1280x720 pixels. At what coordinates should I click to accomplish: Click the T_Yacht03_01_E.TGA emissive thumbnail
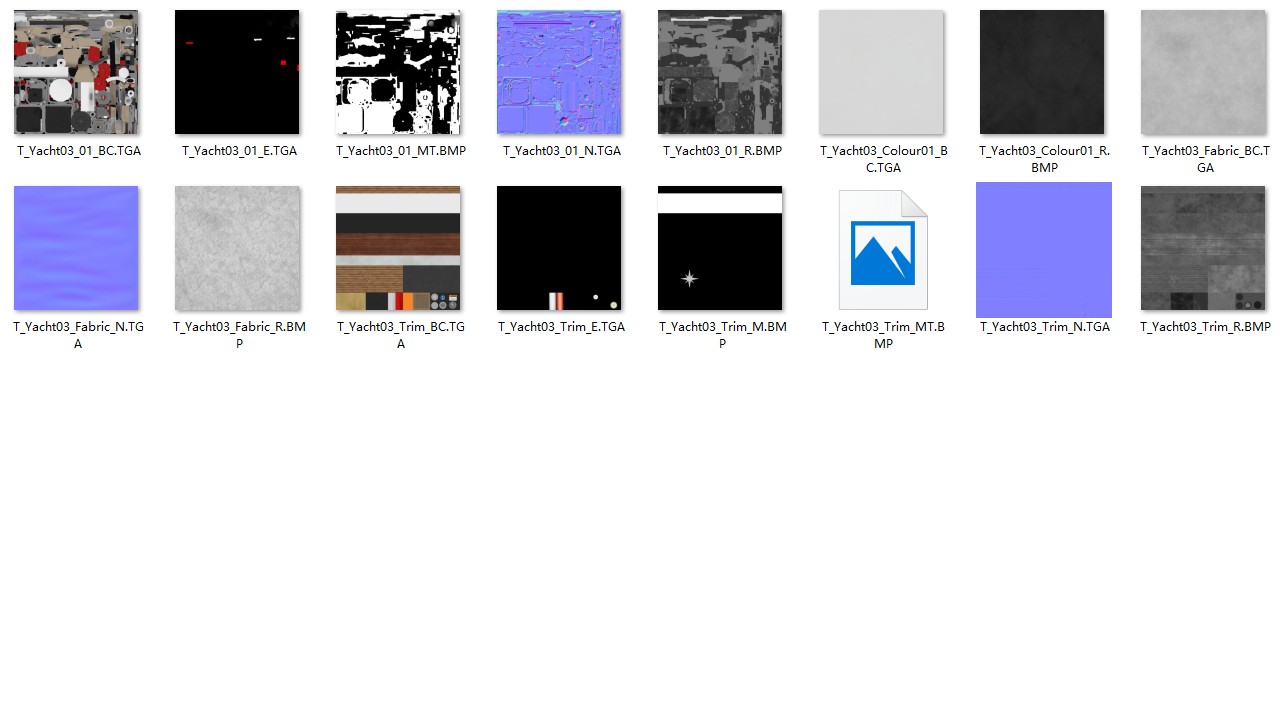tap(237, 72)
